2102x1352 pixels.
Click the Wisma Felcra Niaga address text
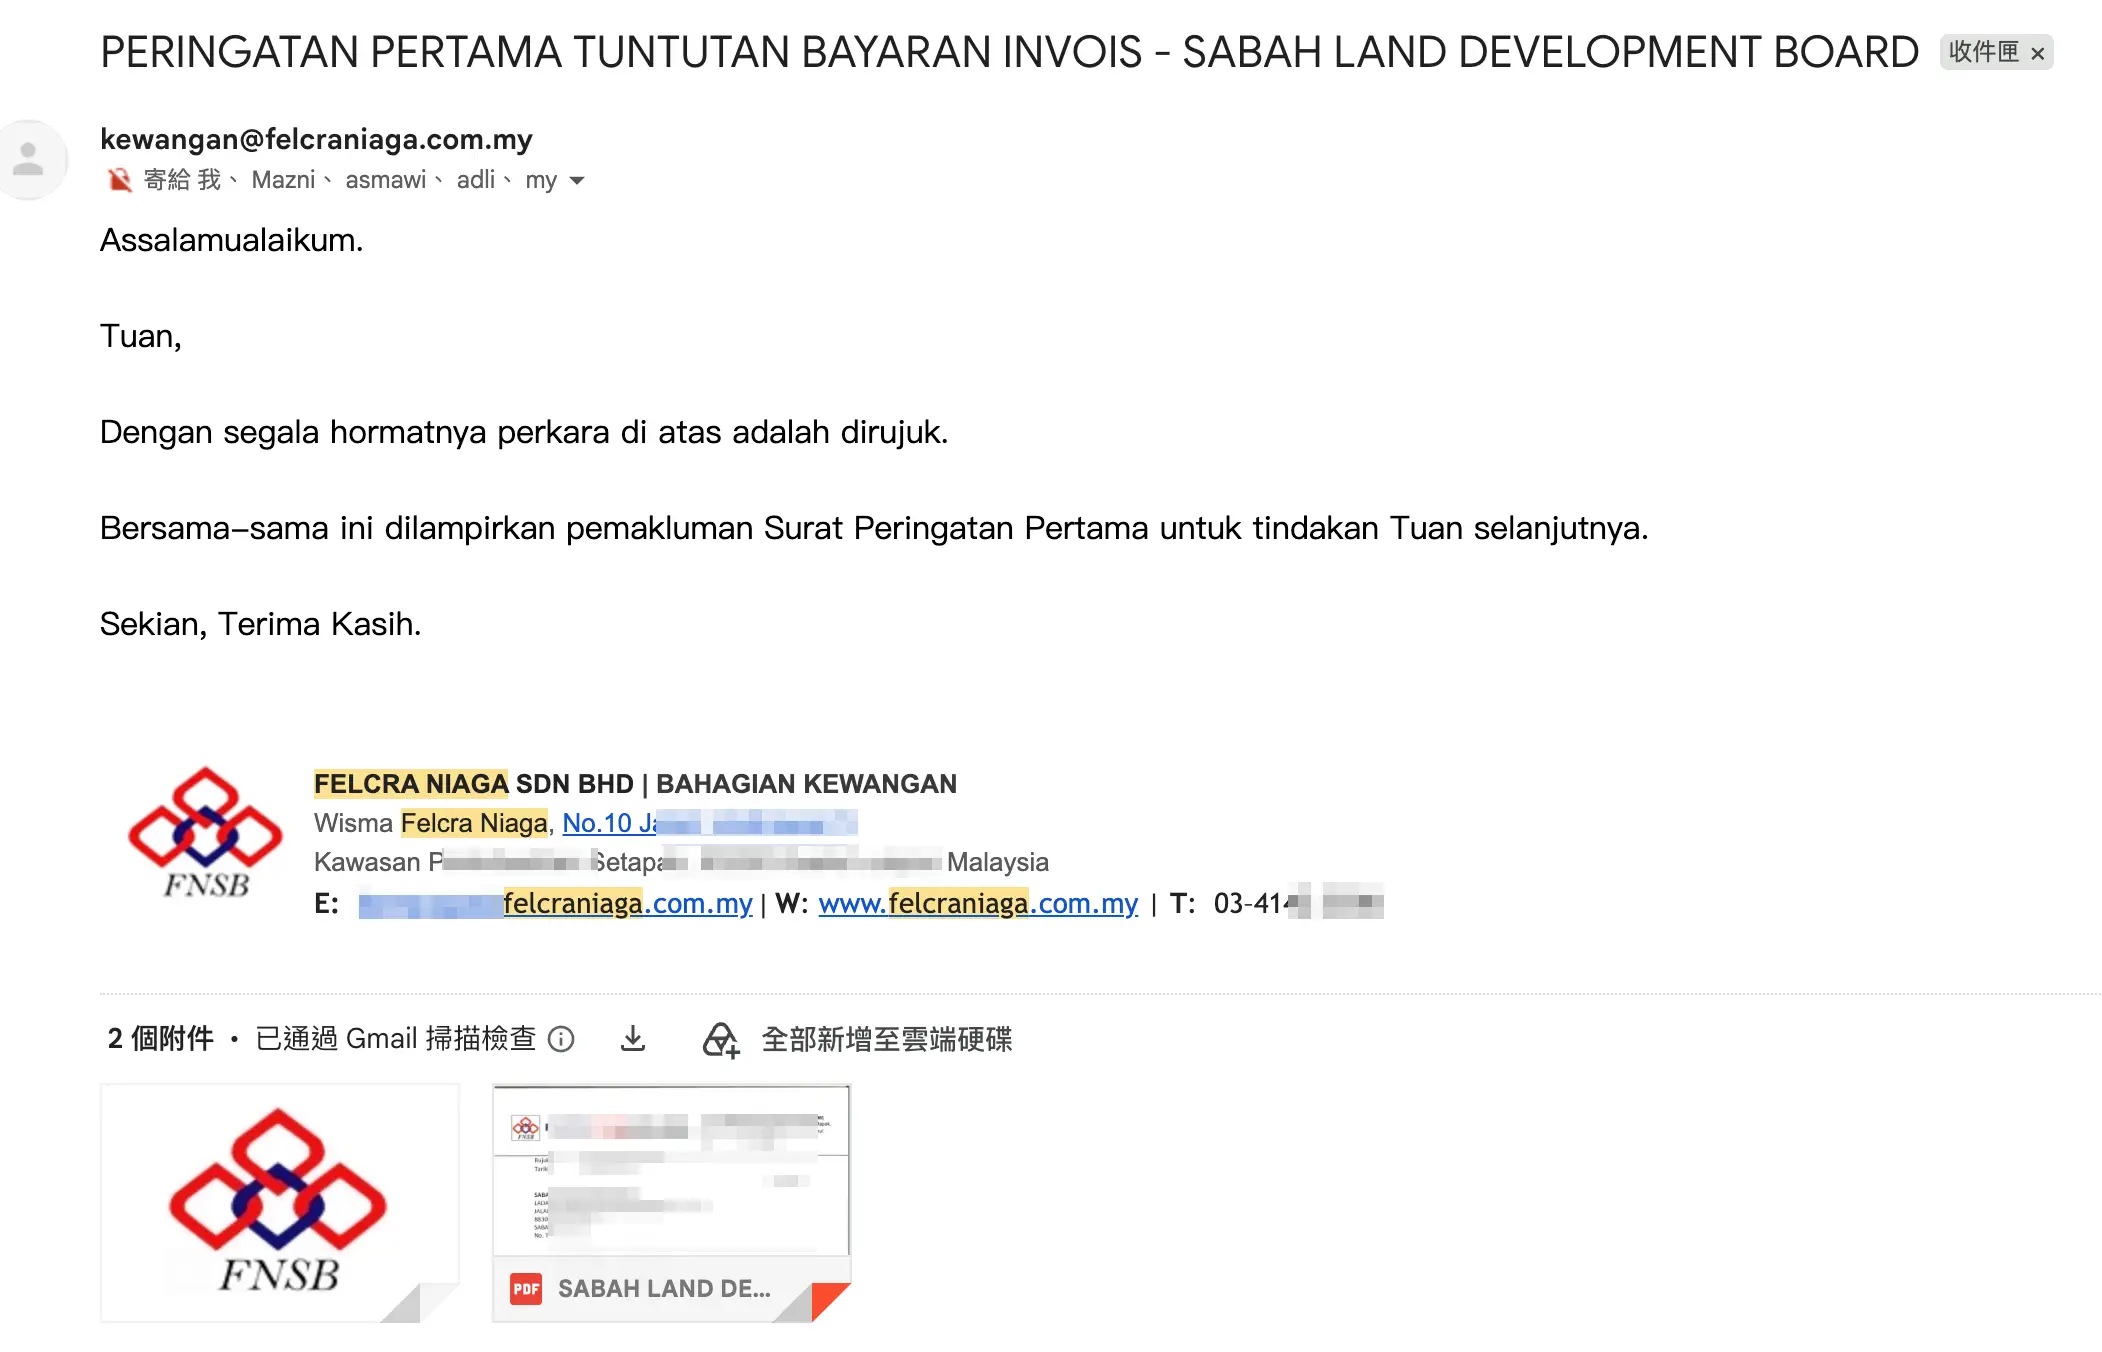click(431, 823)
